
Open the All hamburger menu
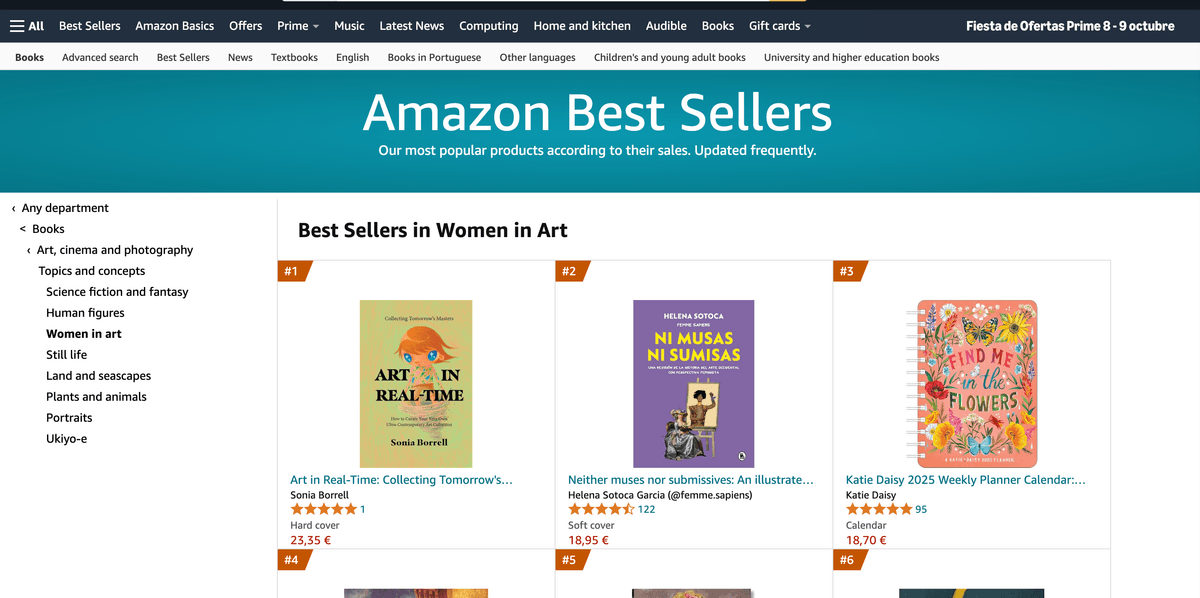tap(27, 26)
